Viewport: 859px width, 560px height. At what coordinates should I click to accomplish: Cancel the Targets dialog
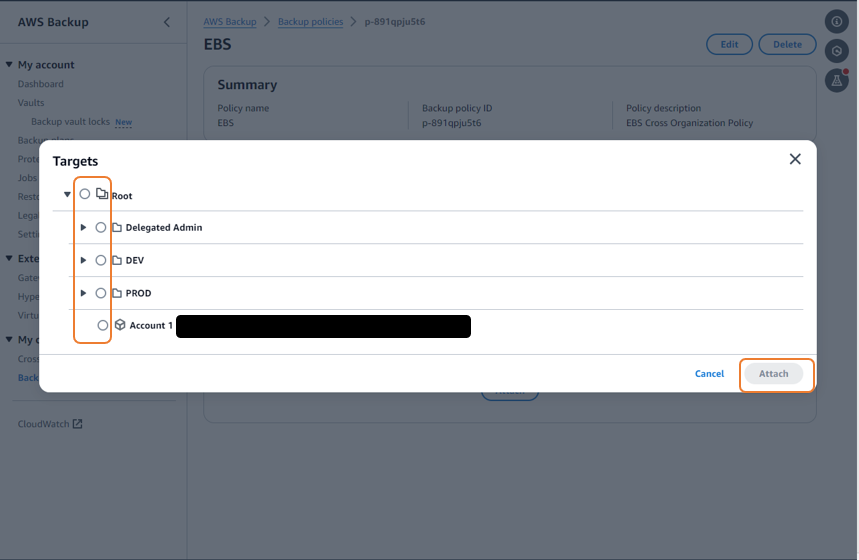tap(709, 374)
